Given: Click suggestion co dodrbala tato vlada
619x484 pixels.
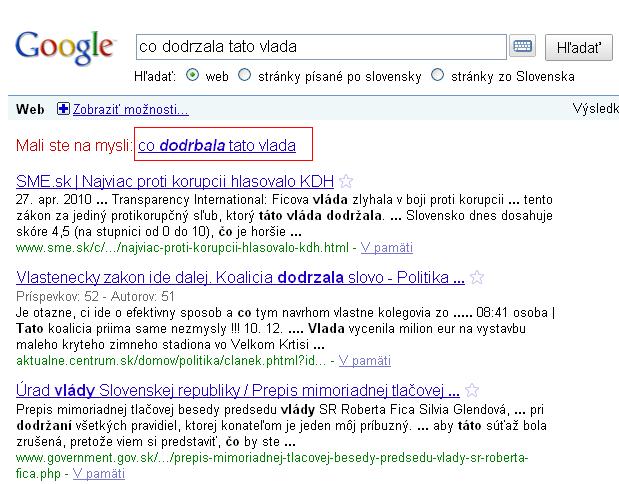Looking at the screenshot, I should pos(217,146).
